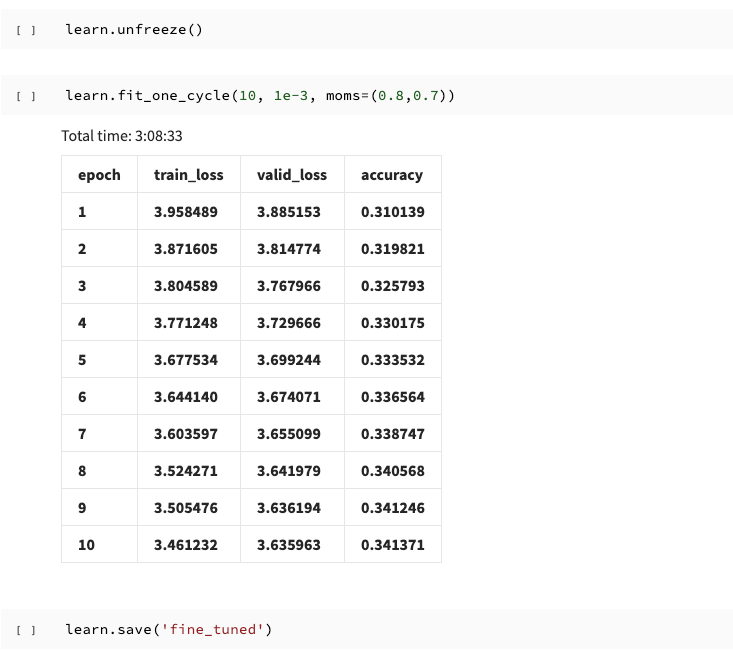The width and height of the screenshot is (733, 668).
Task: Select accuracy value 0.325793
Action: click(x=393, y=286)
